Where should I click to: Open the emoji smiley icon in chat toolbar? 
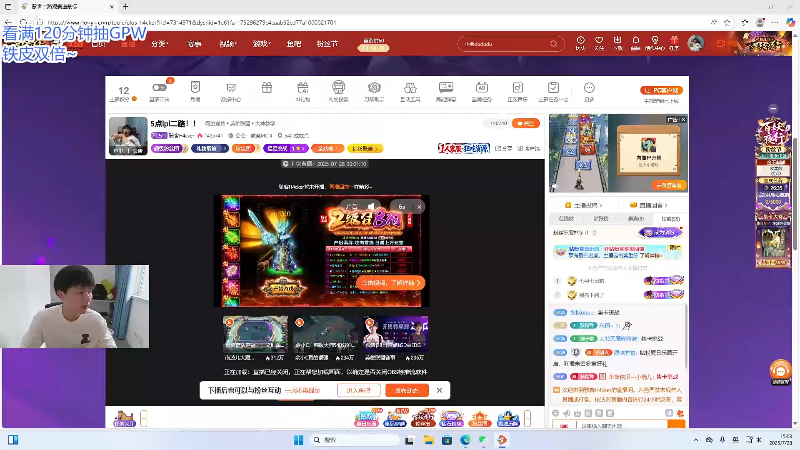(556, 413)
